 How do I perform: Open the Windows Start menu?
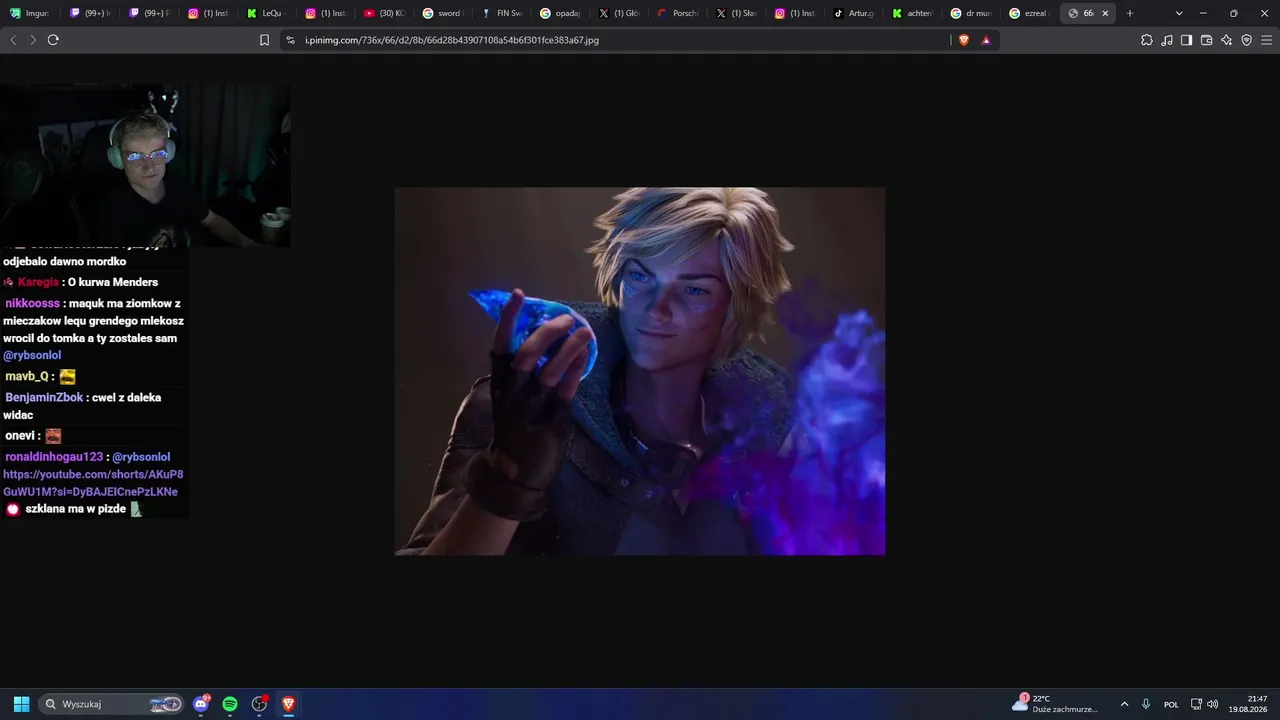coord(21,704)
